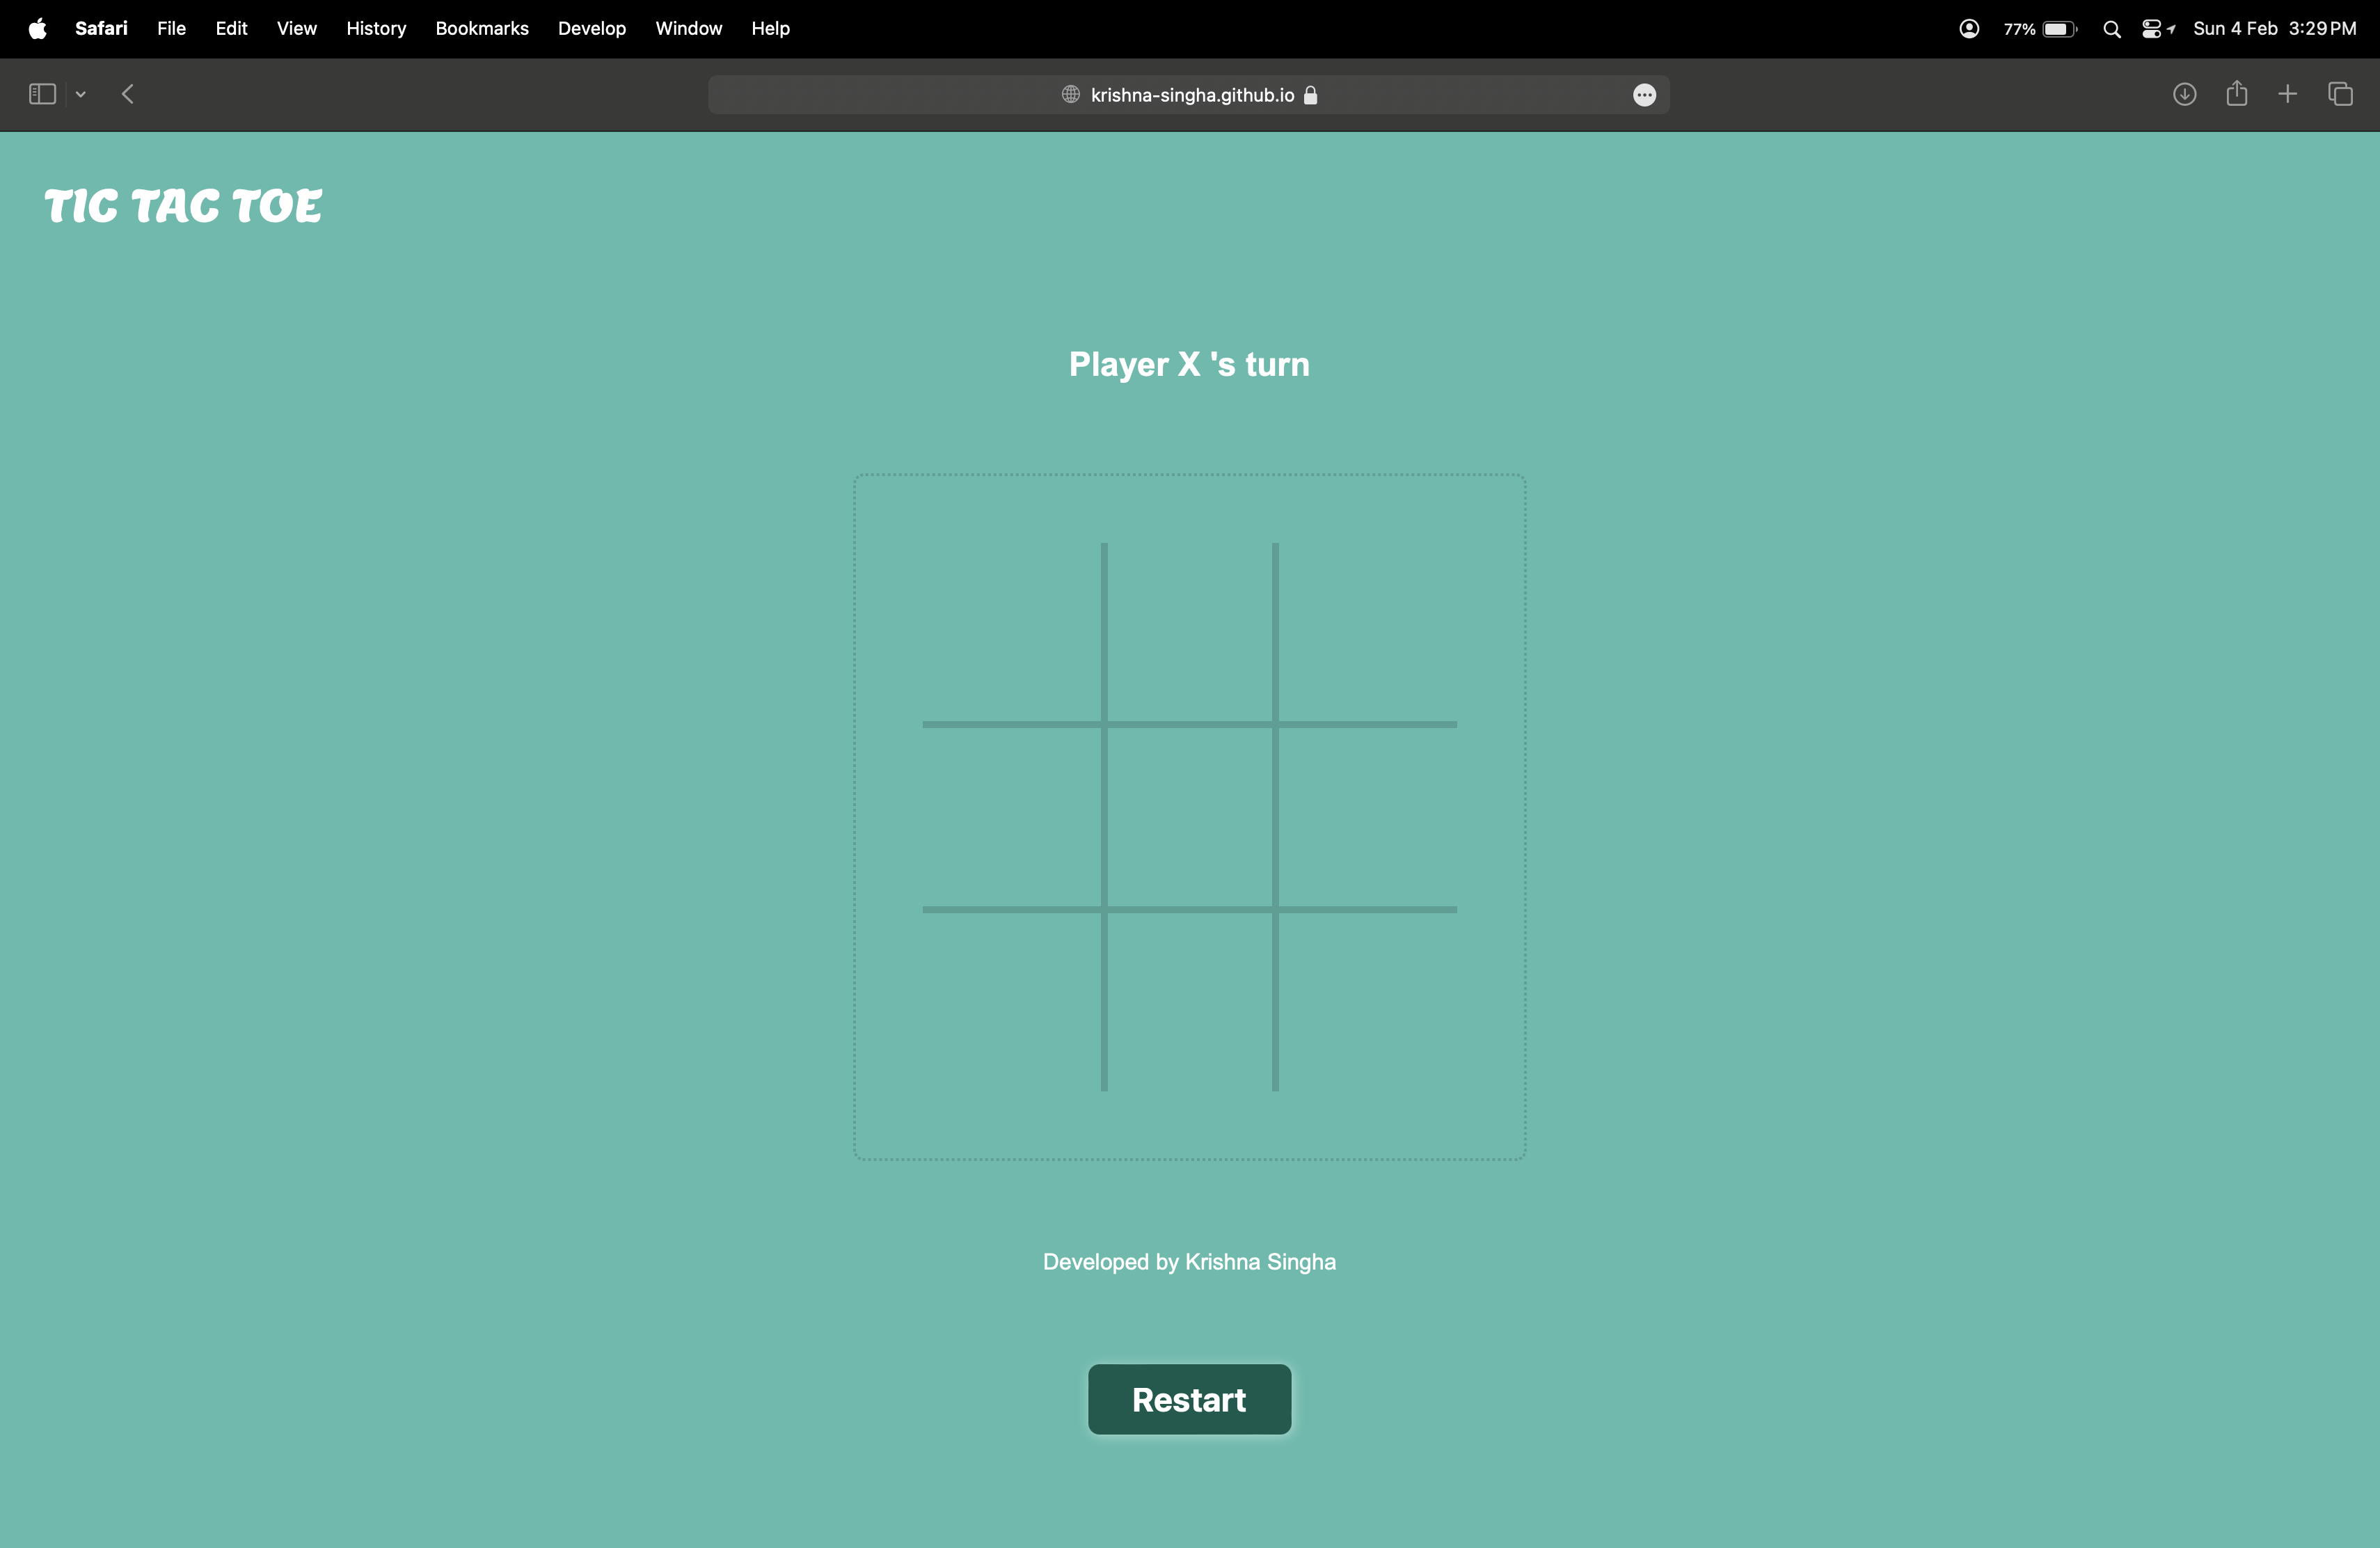Expand the sidebar tab group dropdown arrow
Image resolution: width=2380 pixels, height=1548 pixels.
(81, 94)
